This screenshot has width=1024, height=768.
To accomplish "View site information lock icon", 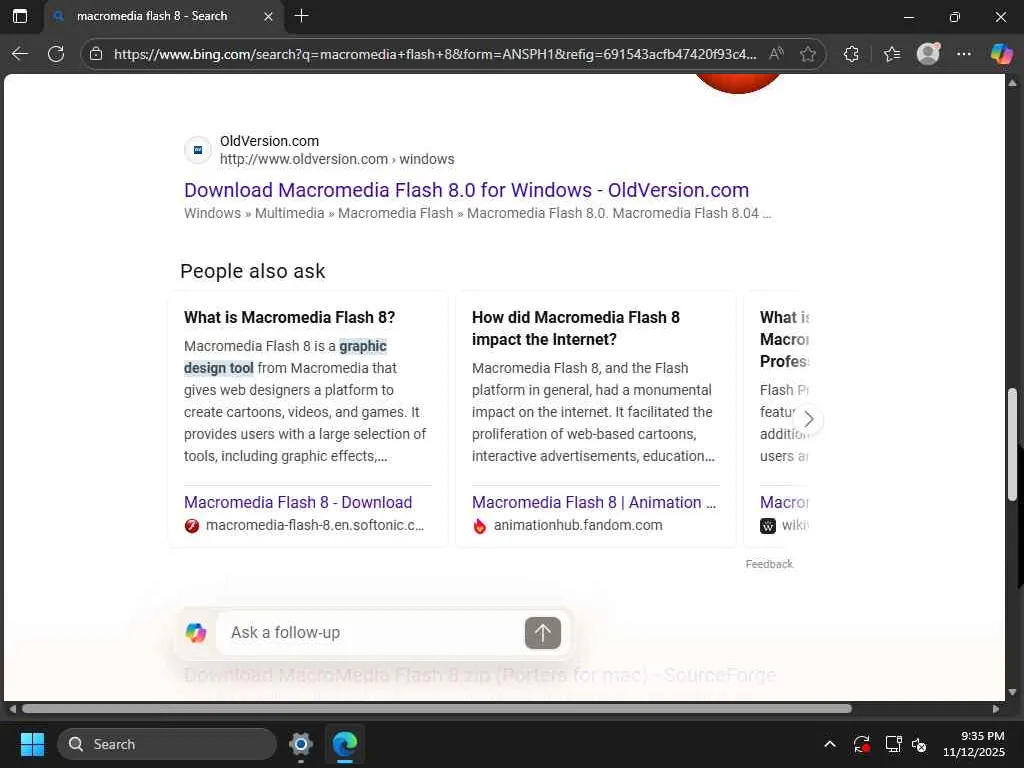I will click(x=96, y=54).
